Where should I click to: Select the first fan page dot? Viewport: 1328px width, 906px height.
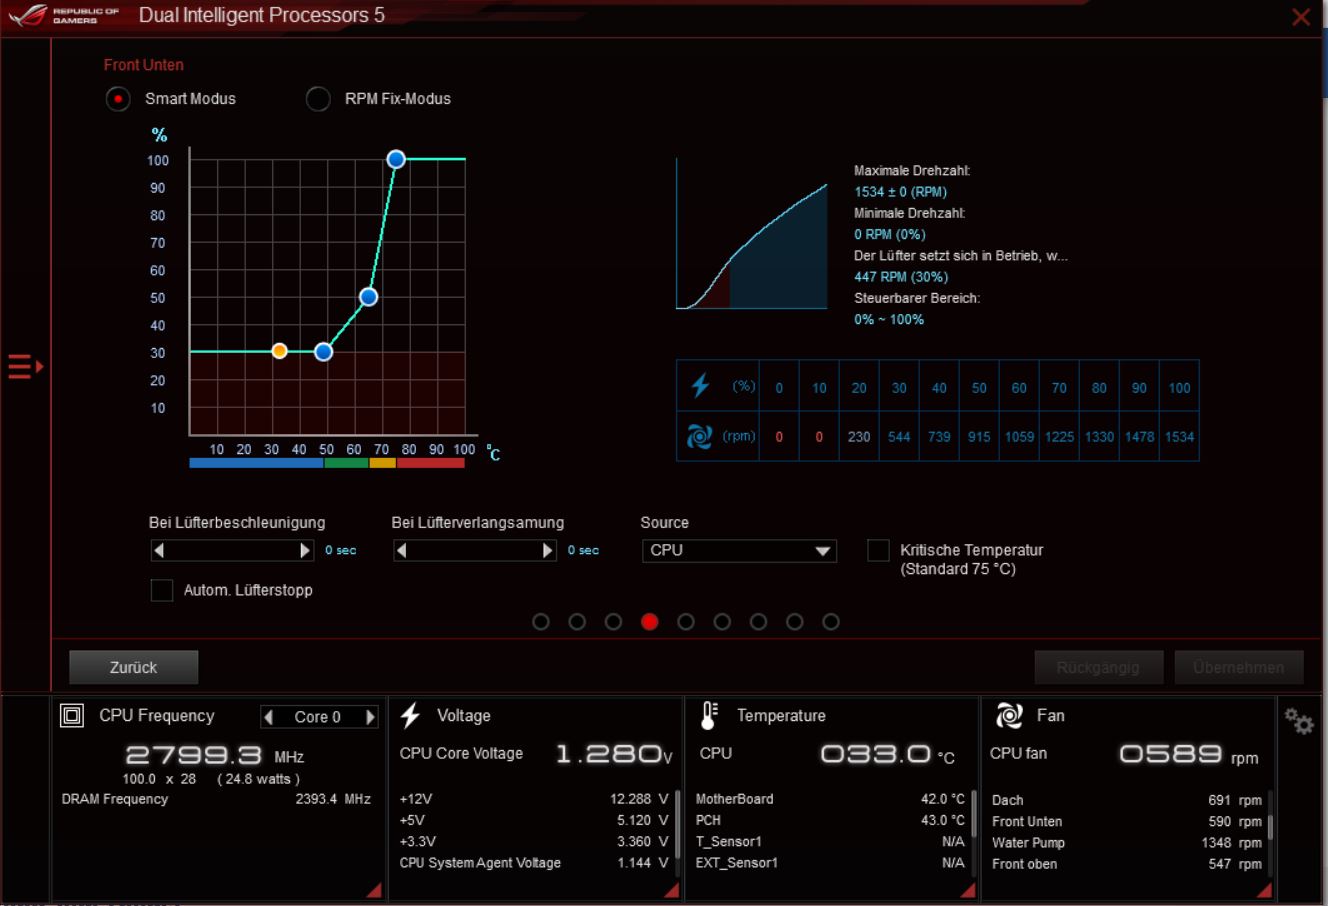(541, 622)
